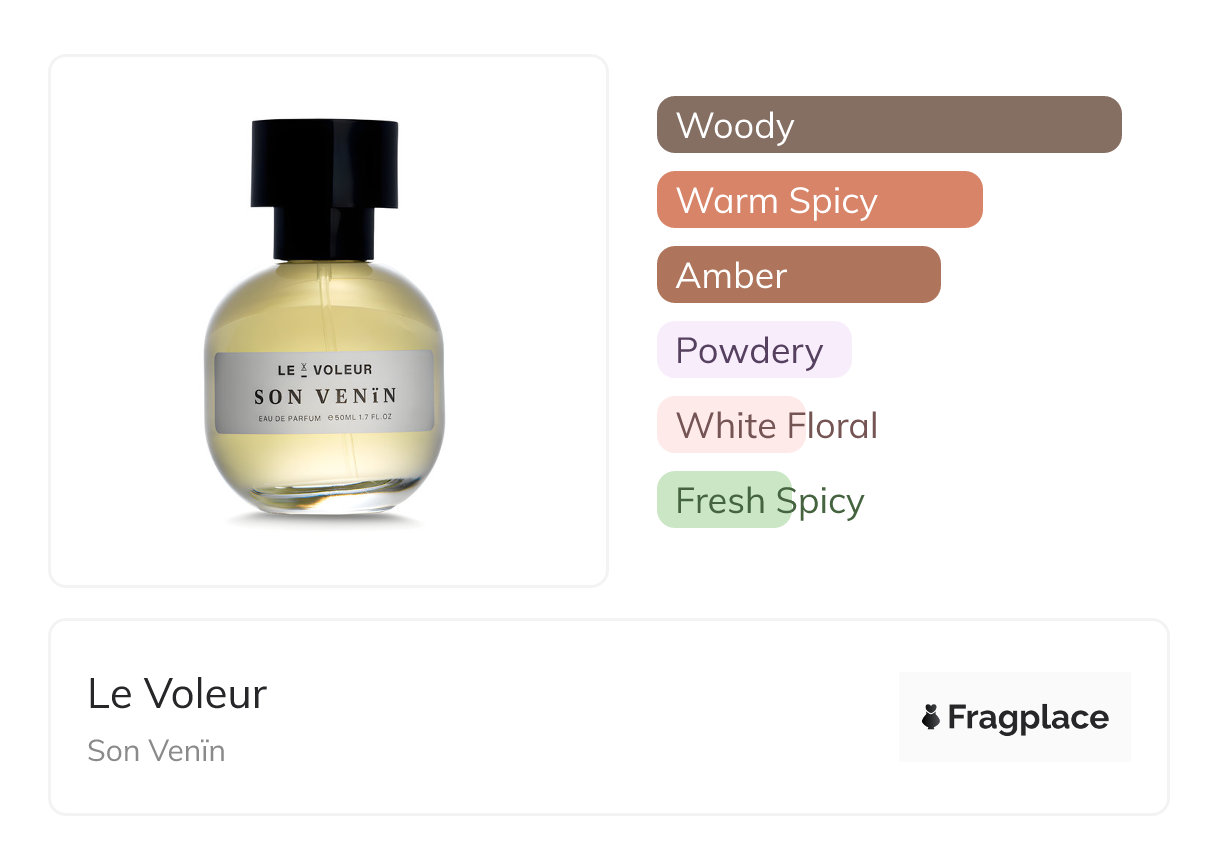Click the Fragplace bottle logo icon
Image resolution: width=1218 pixels, height=864 pixels.
pos(931,717)
